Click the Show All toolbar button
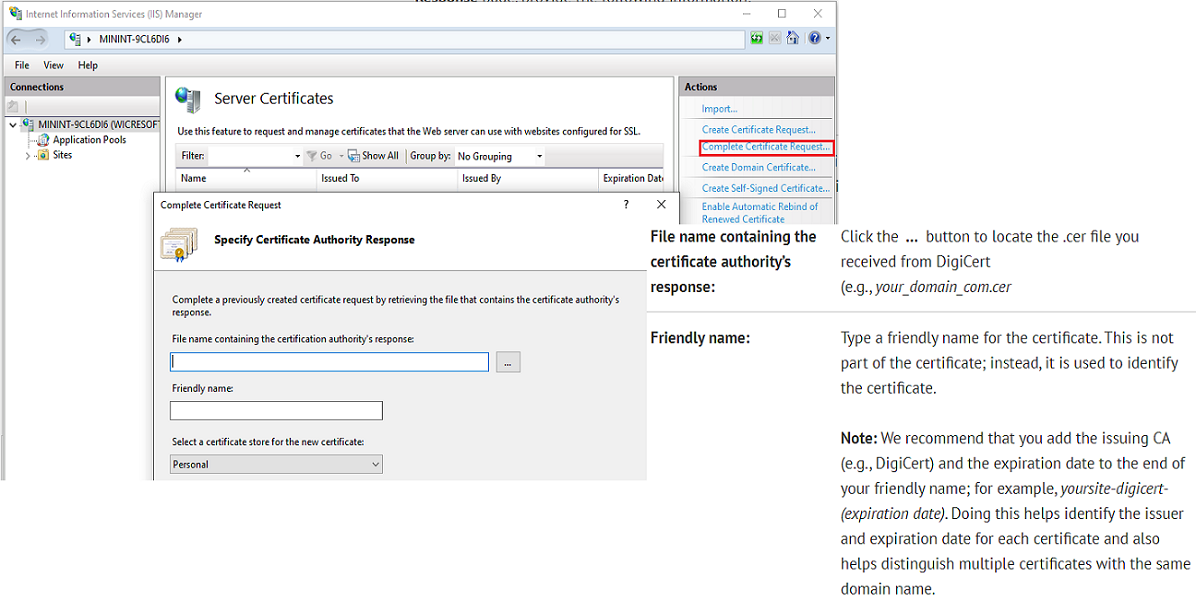 click(x=374, y=156)
